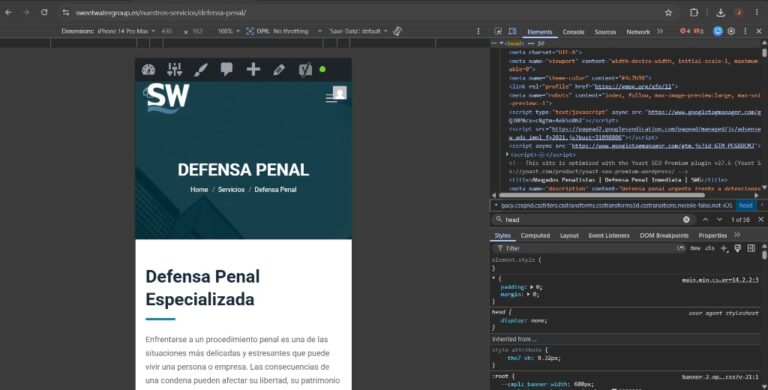Click the search field containing head
Screen dimensions: 768x390
pyautogui.click(x=593, y=219)
